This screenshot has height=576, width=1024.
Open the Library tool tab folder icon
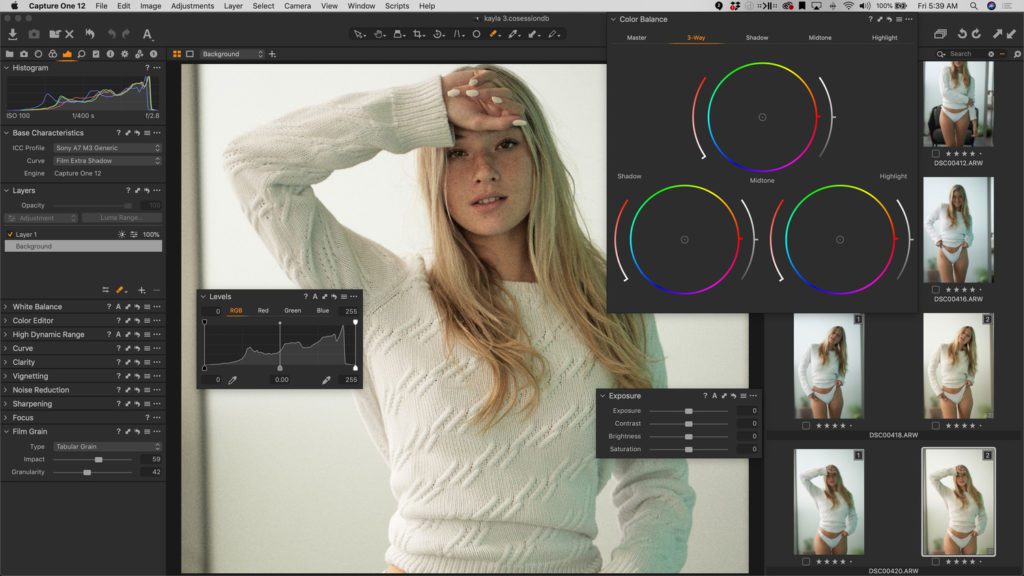[10, 54]
